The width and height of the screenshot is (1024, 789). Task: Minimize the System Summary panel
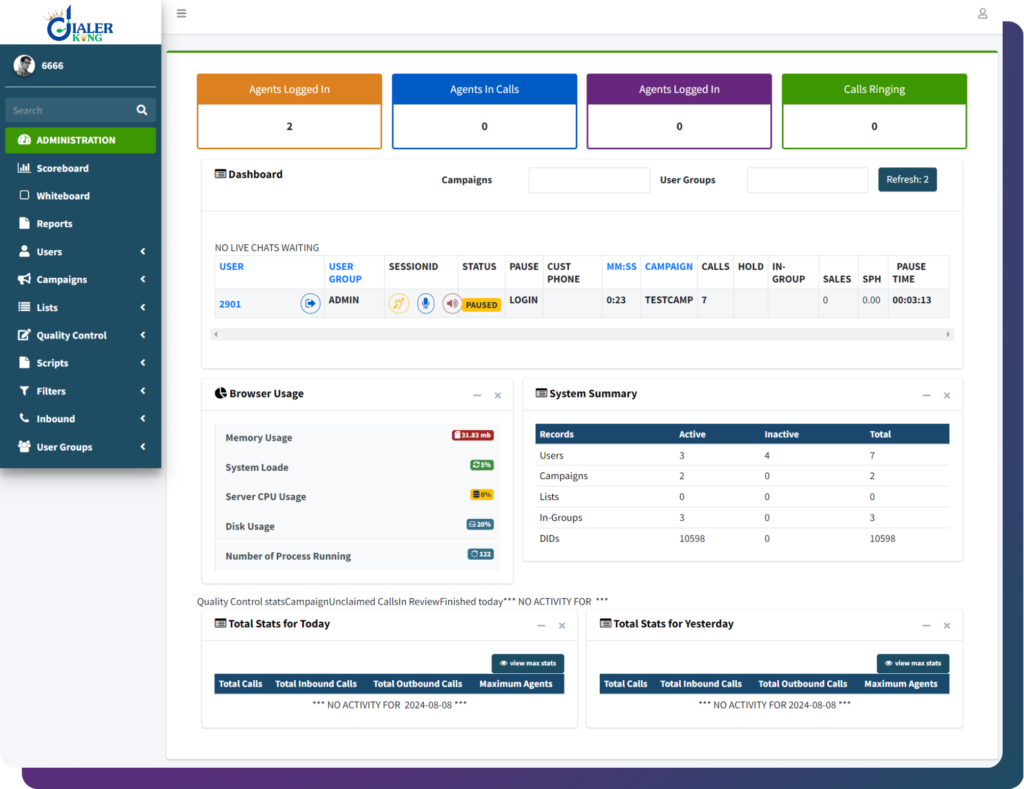926,395
